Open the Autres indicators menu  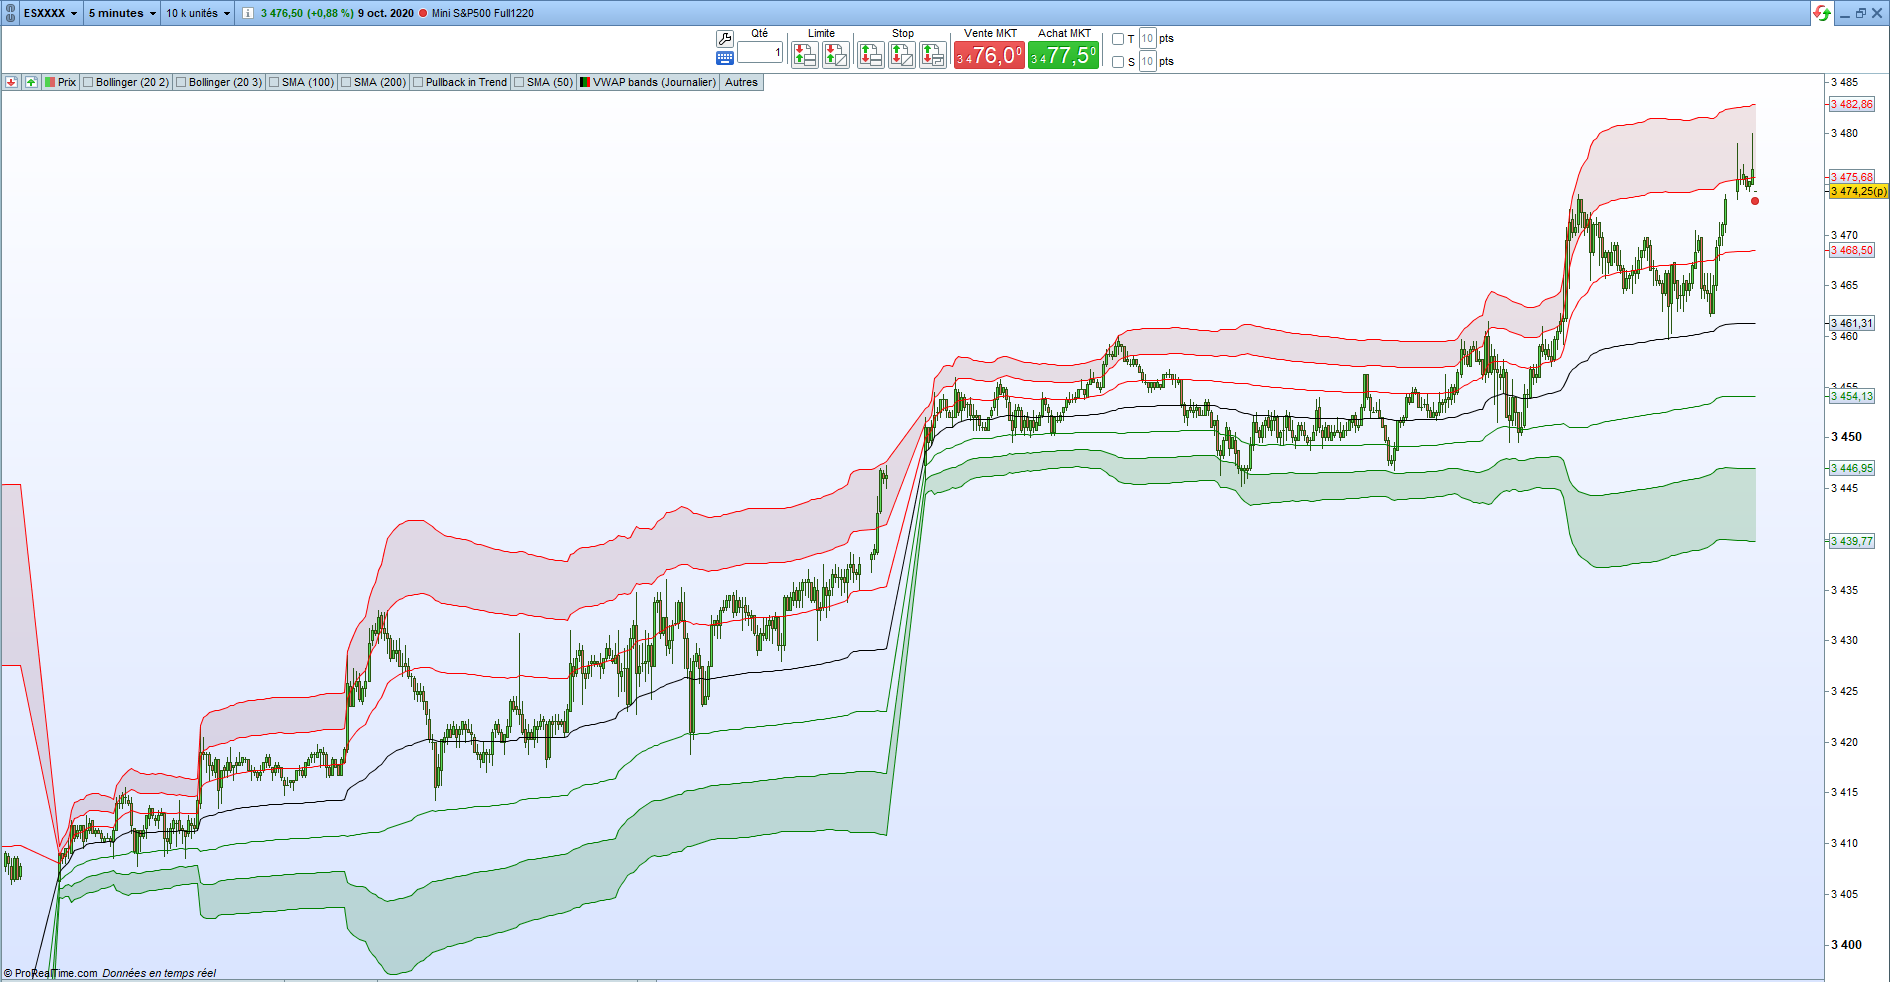click(741, 82)
